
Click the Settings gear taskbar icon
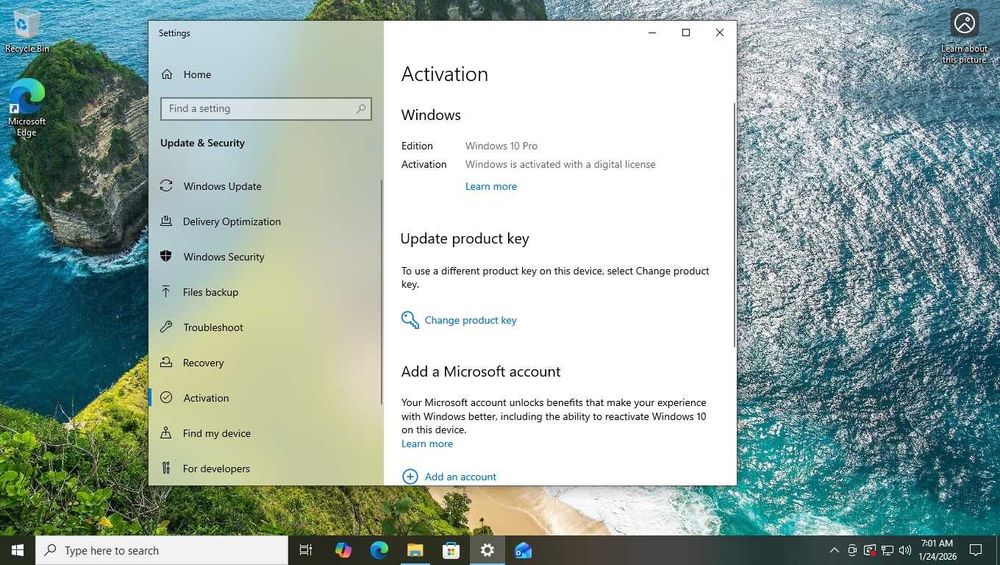[487, 550]
